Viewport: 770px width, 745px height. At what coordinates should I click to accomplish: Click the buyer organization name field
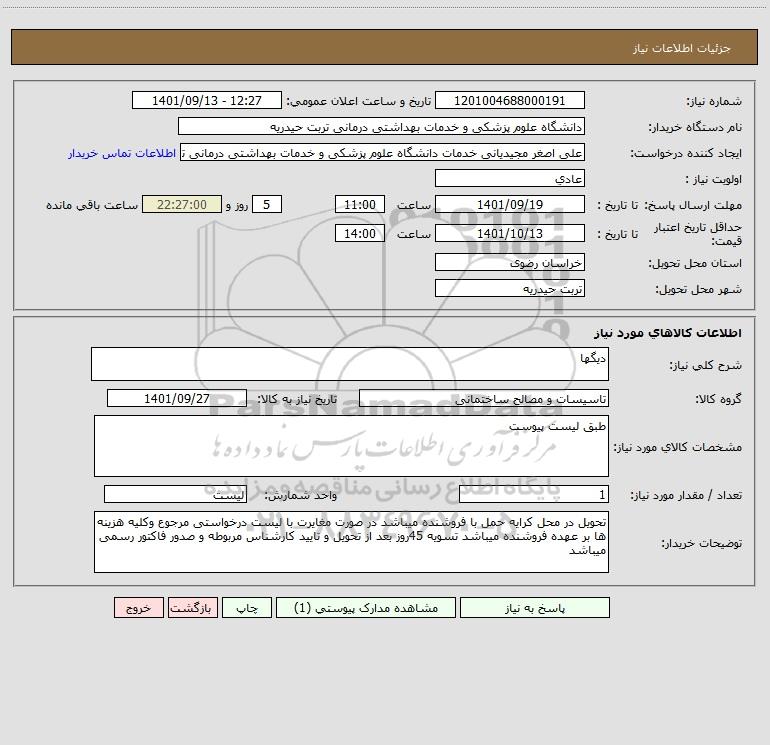[x=381, y=126]
